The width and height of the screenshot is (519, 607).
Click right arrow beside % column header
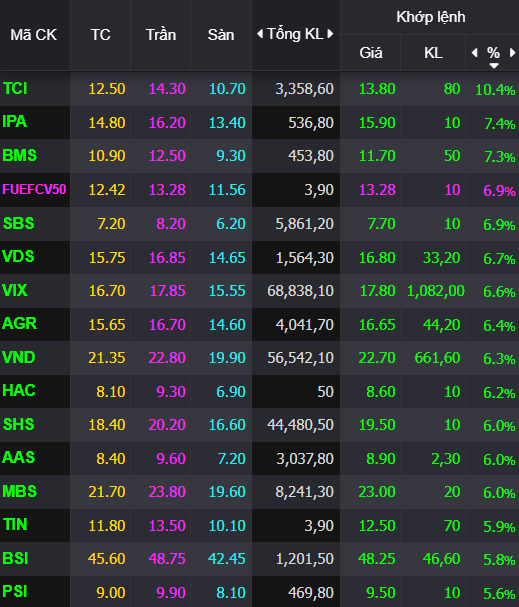[x=512, y=53]
